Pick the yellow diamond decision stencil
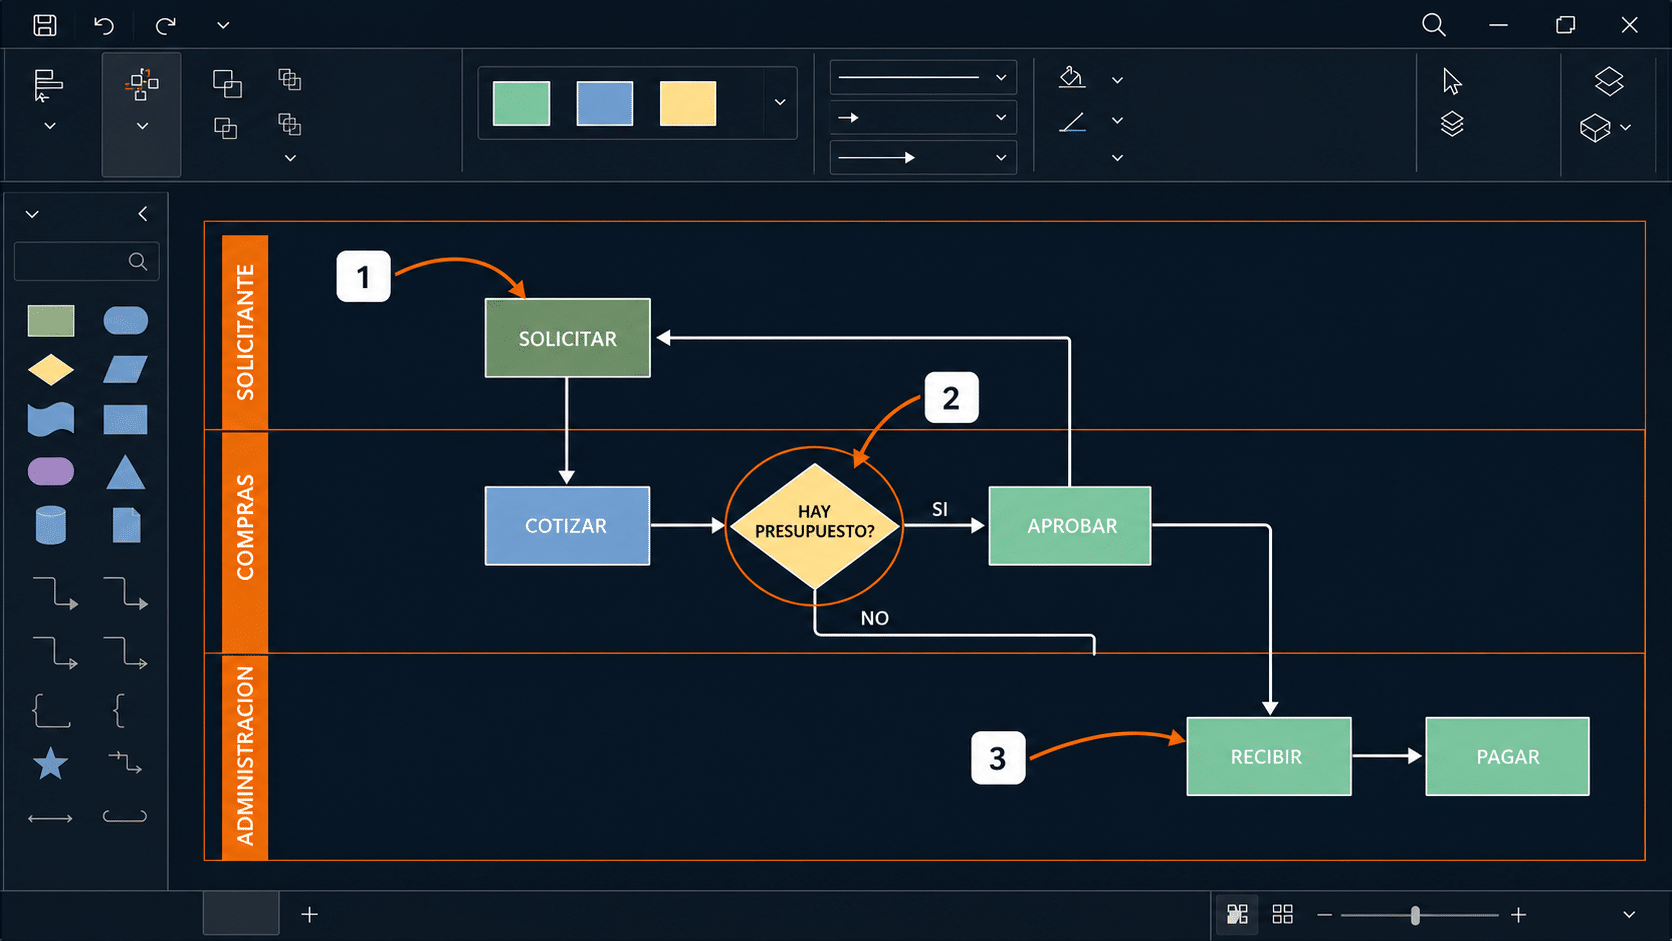Image resolution: width=1672 pixels, height=941 pixels. pos(51,370)
